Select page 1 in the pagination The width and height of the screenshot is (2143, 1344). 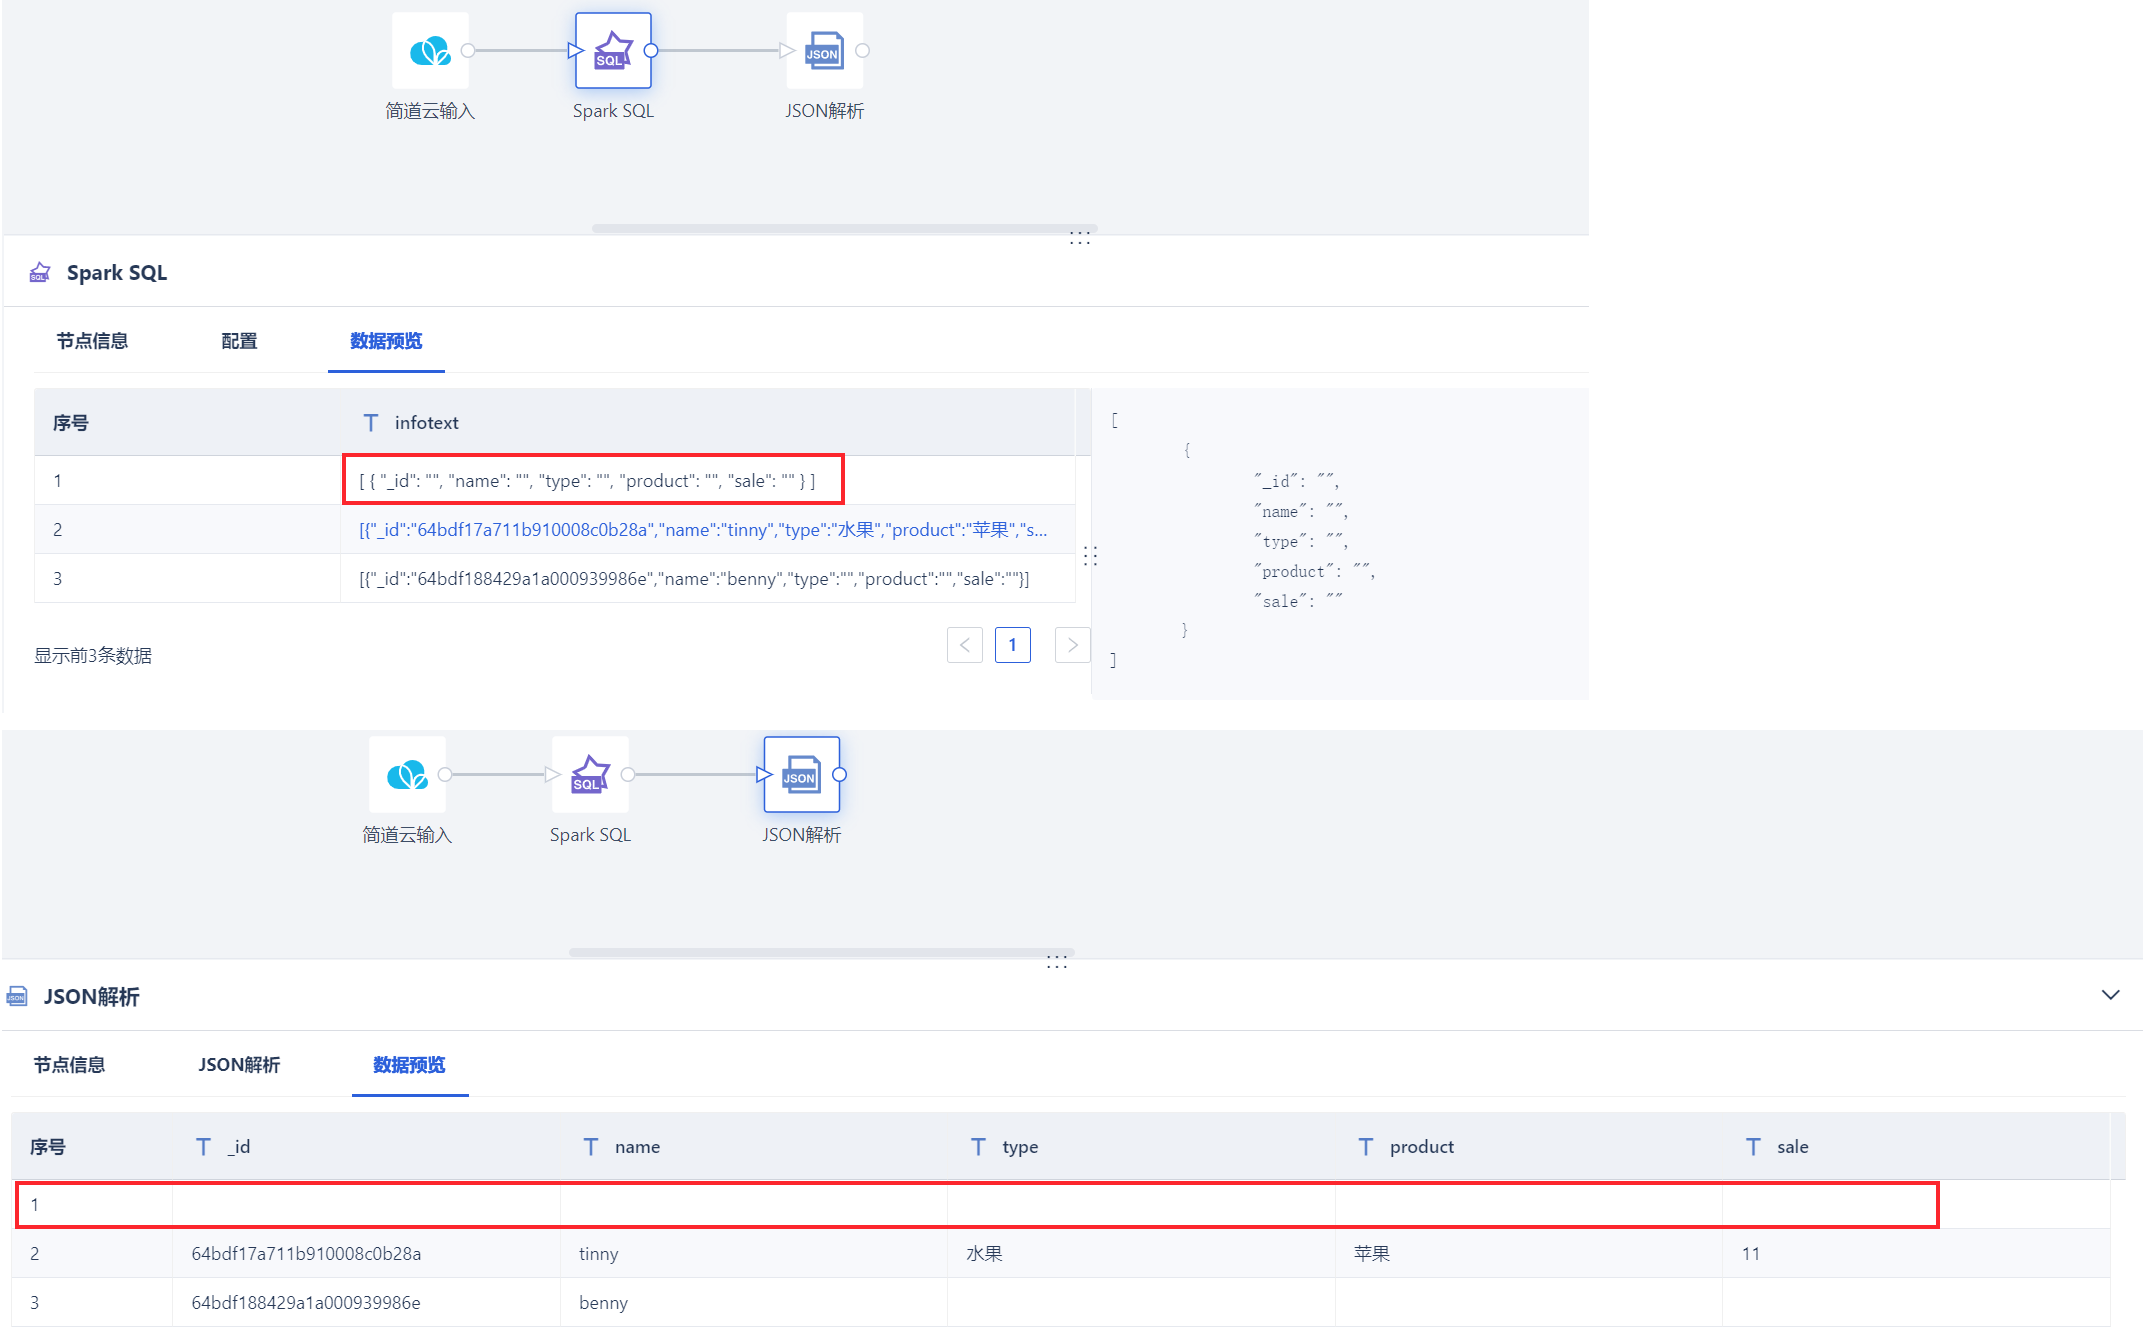1012,645
